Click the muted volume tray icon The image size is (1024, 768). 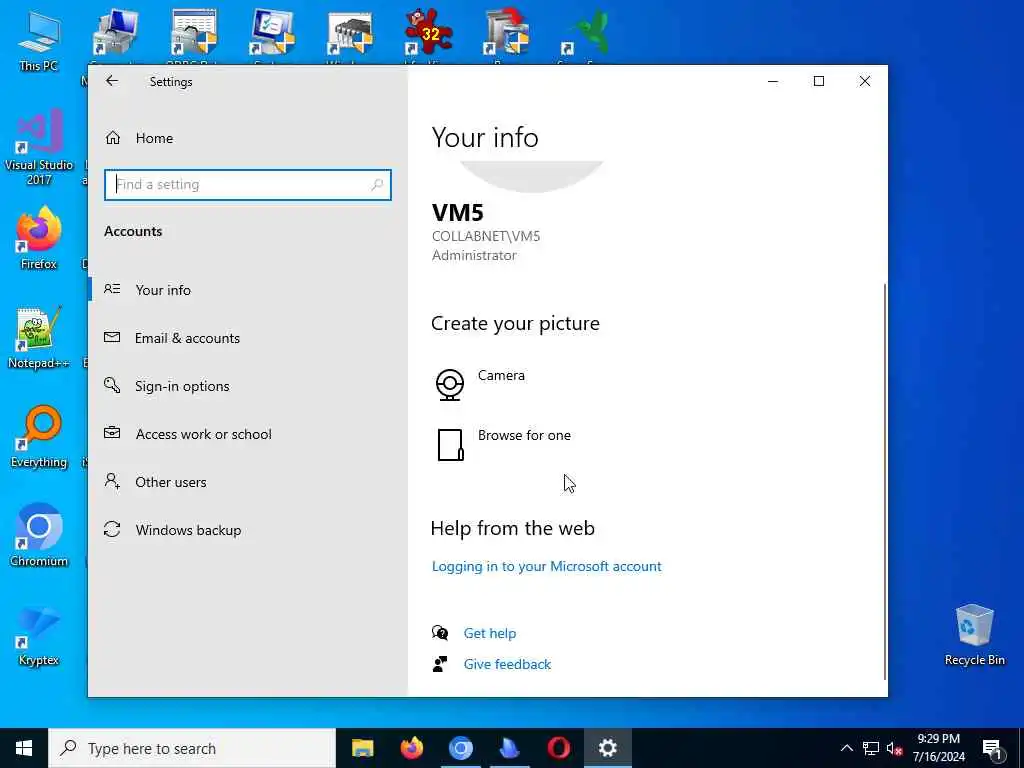pyautogui.click(x=894, y=748)
